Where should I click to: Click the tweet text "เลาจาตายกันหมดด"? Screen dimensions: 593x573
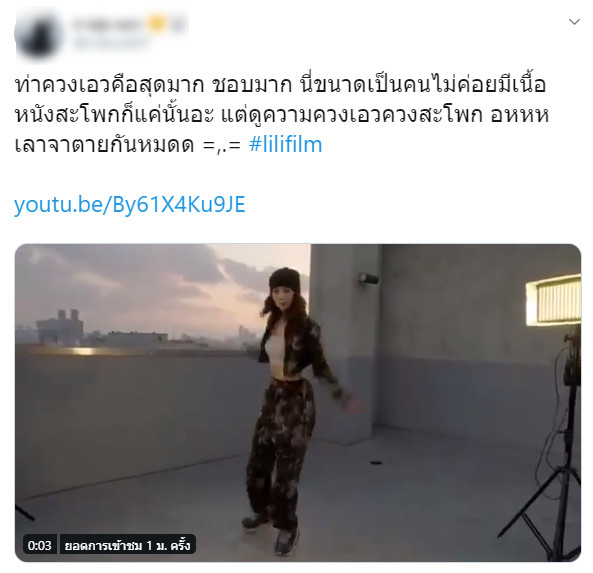click(x=105, y=144)
